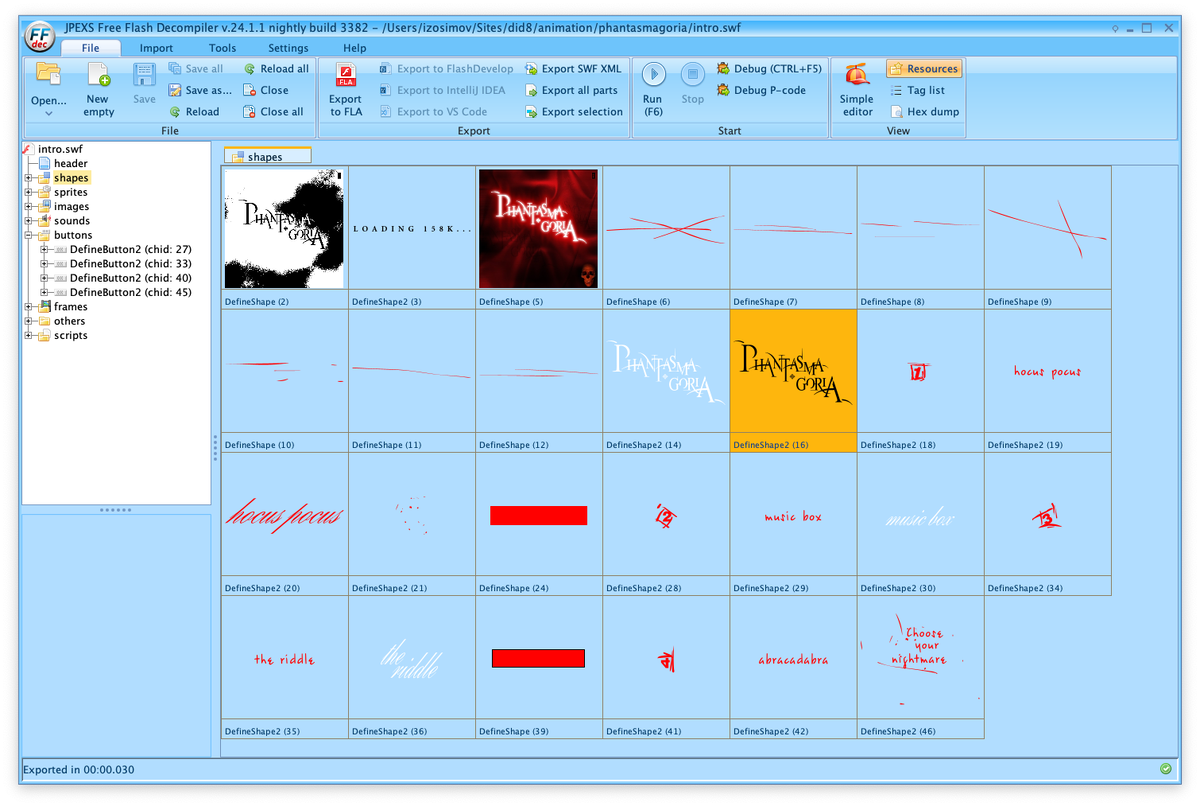1200x806 pixels.
Task: Open the Settings ribbon tab
Action: 288,48
